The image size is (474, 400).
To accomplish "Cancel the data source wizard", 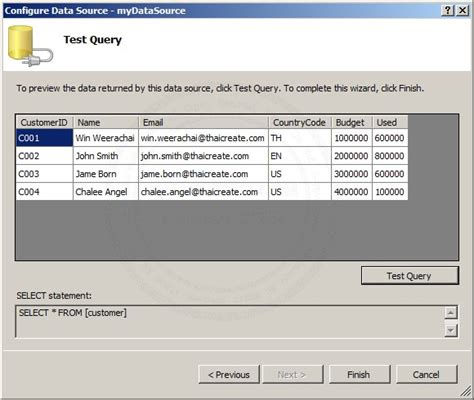I will point(426,374).
